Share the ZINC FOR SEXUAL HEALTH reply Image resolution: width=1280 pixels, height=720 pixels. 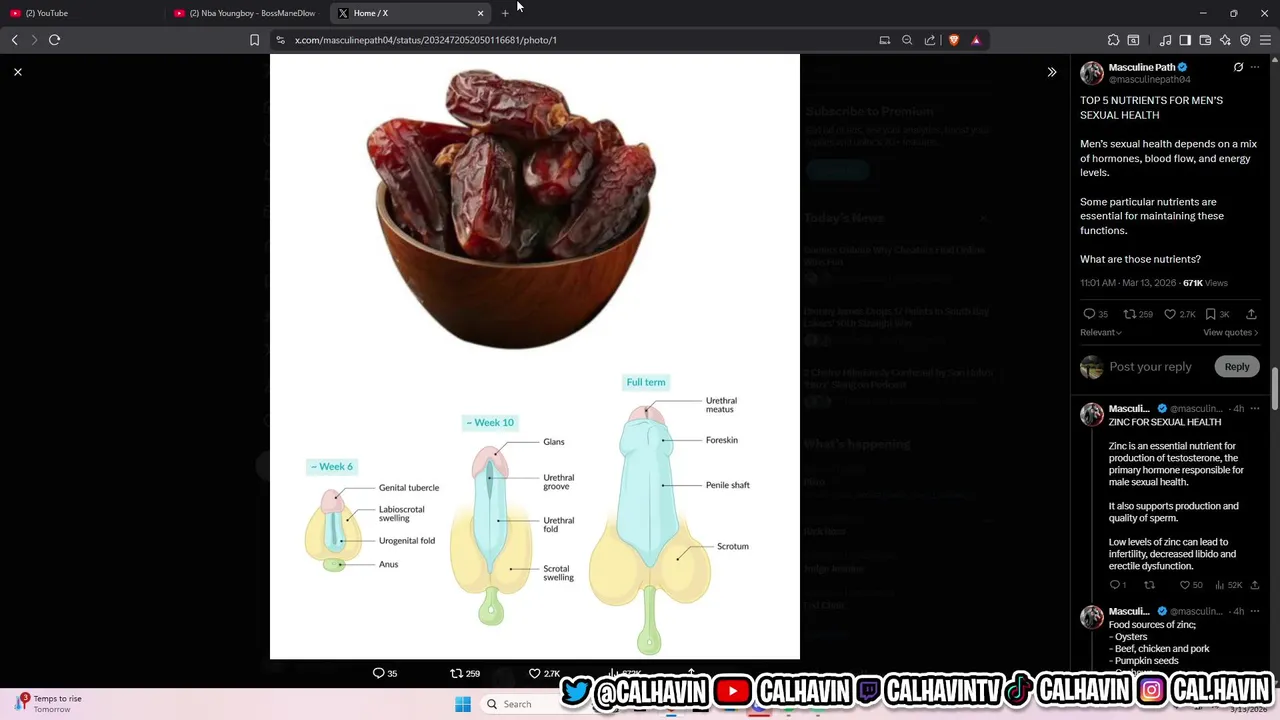coord(1255,585)
